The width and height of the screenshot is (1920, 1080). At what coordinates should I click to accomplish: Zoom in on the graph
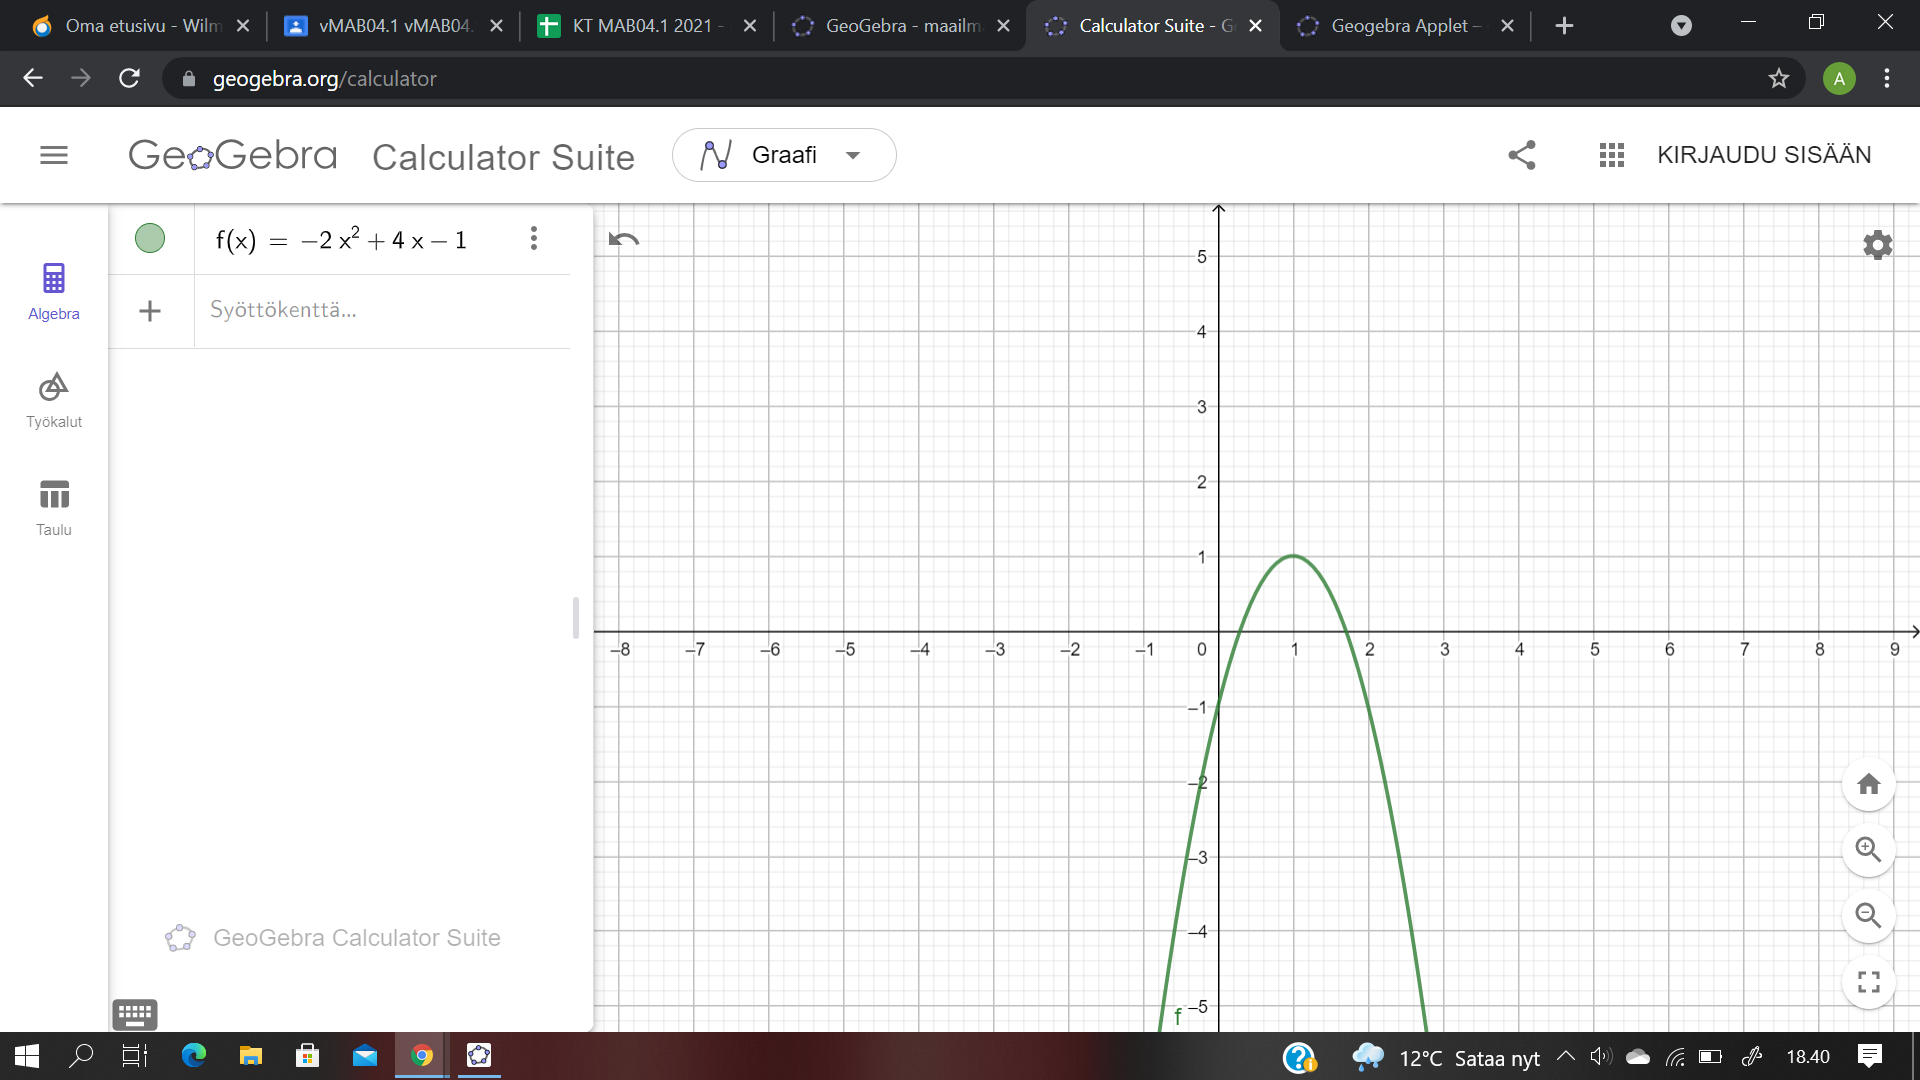1869,850
